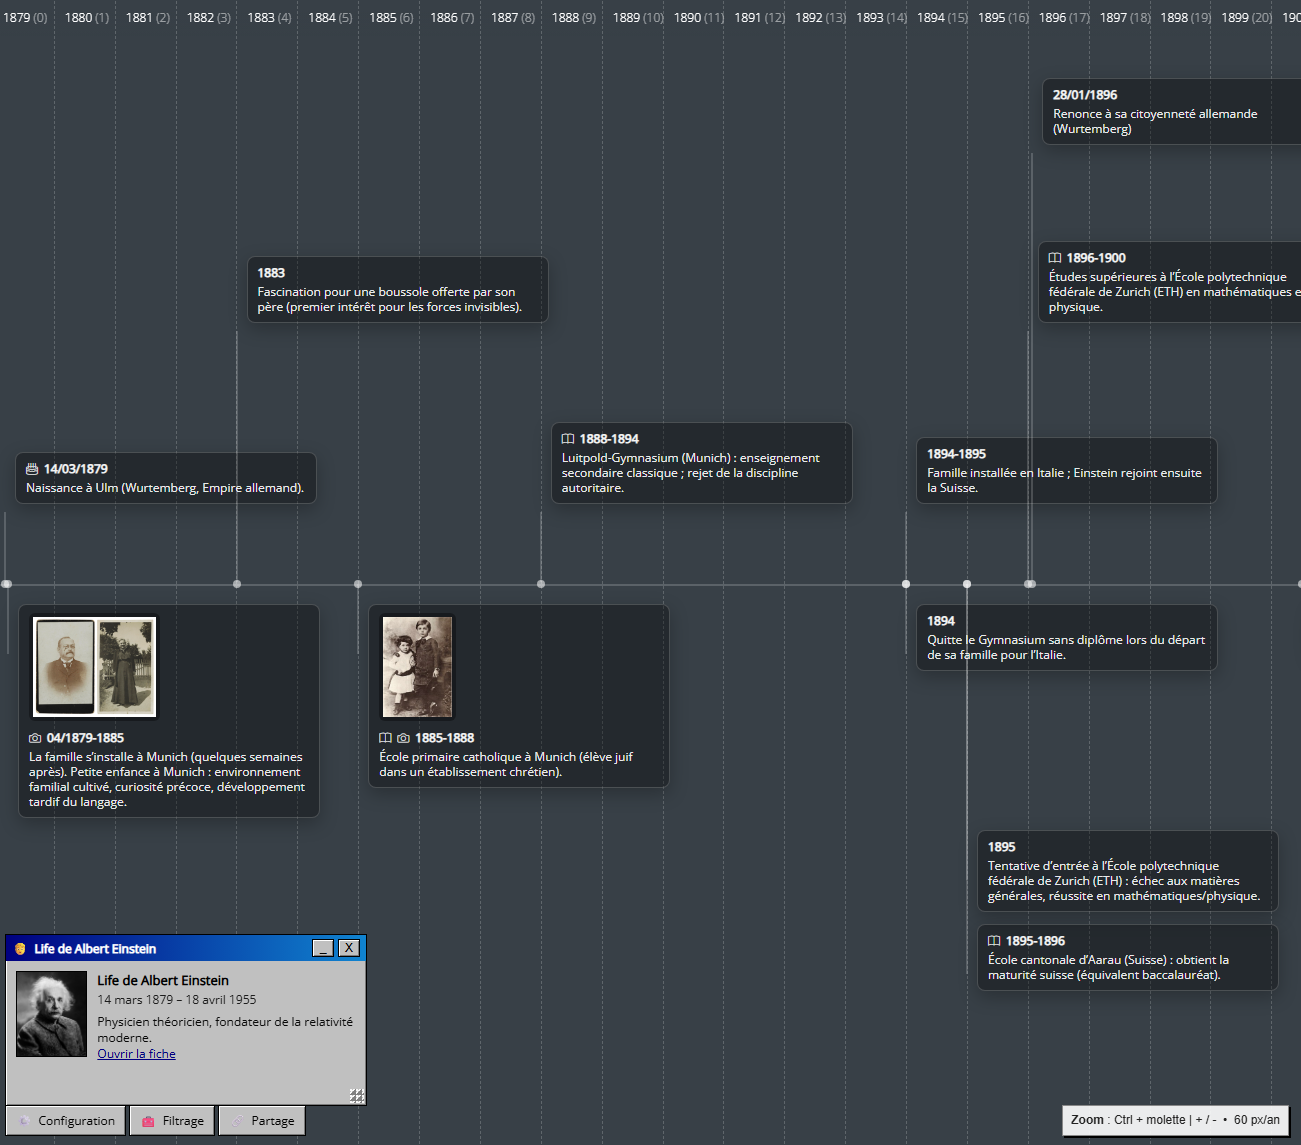Click the book icon on the 1896-1900 ETH card
1301x1145 pixels.
point(1056,257)
